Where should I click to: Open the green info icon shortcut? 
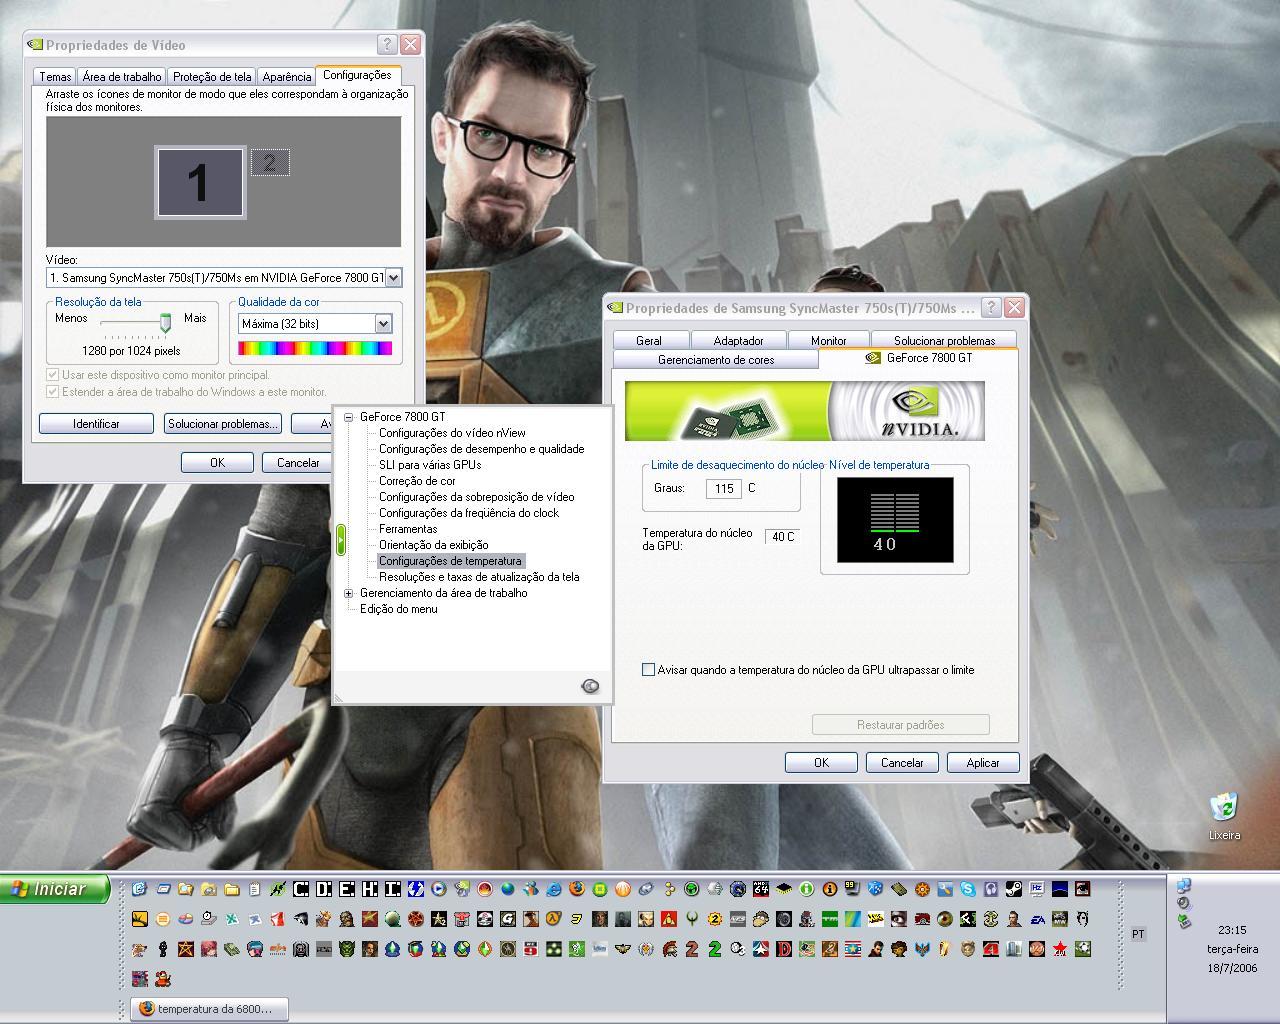(806, 889)
